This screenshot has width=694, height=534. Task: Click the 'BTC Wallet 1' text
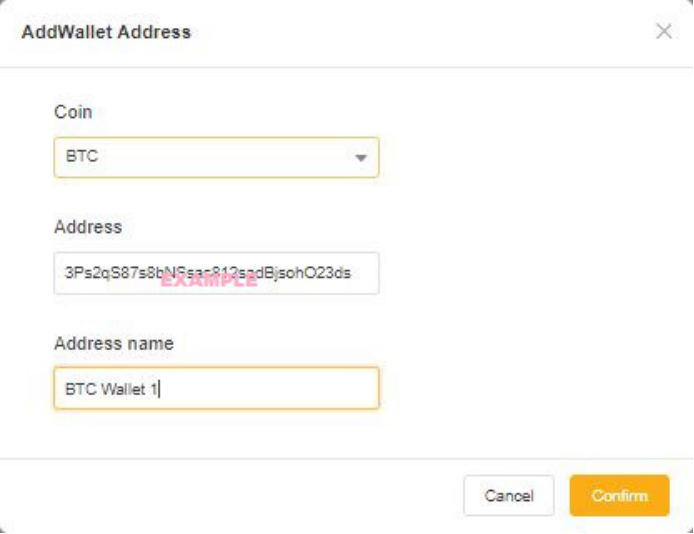click(112, 389)
